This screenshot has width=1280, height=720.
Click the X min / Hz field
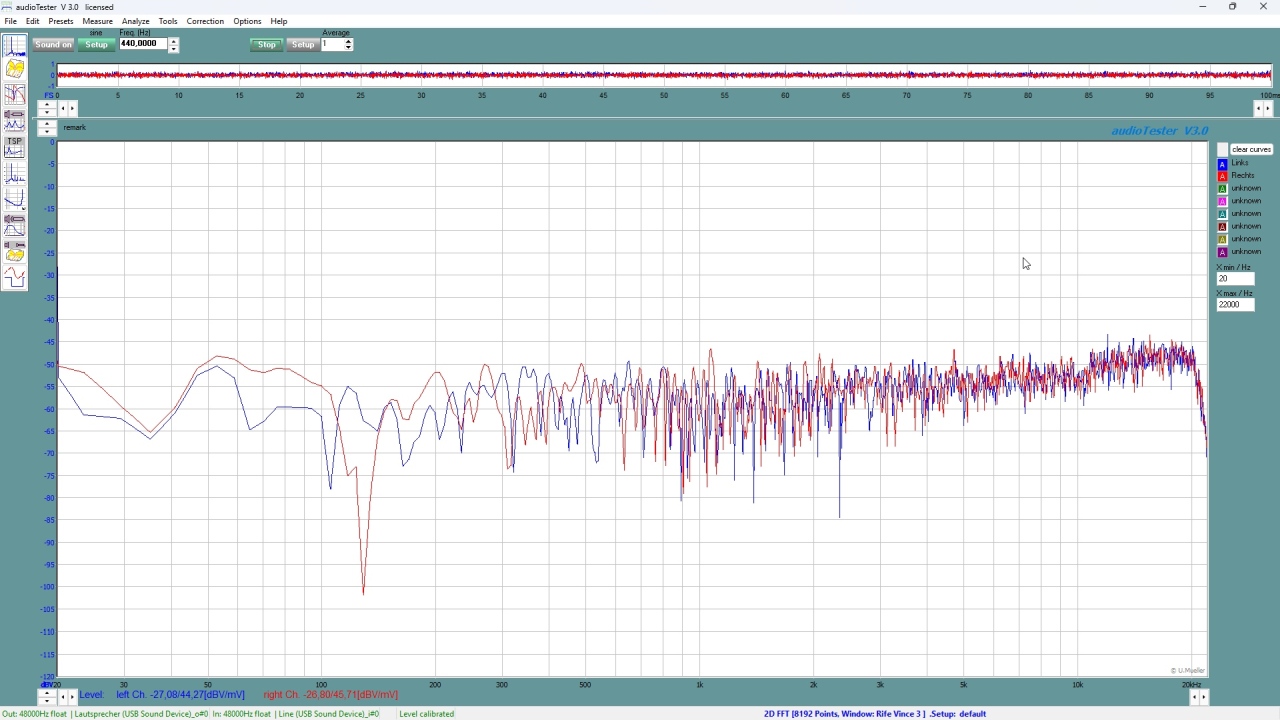pyautogui.click(x=1235, y=279)
